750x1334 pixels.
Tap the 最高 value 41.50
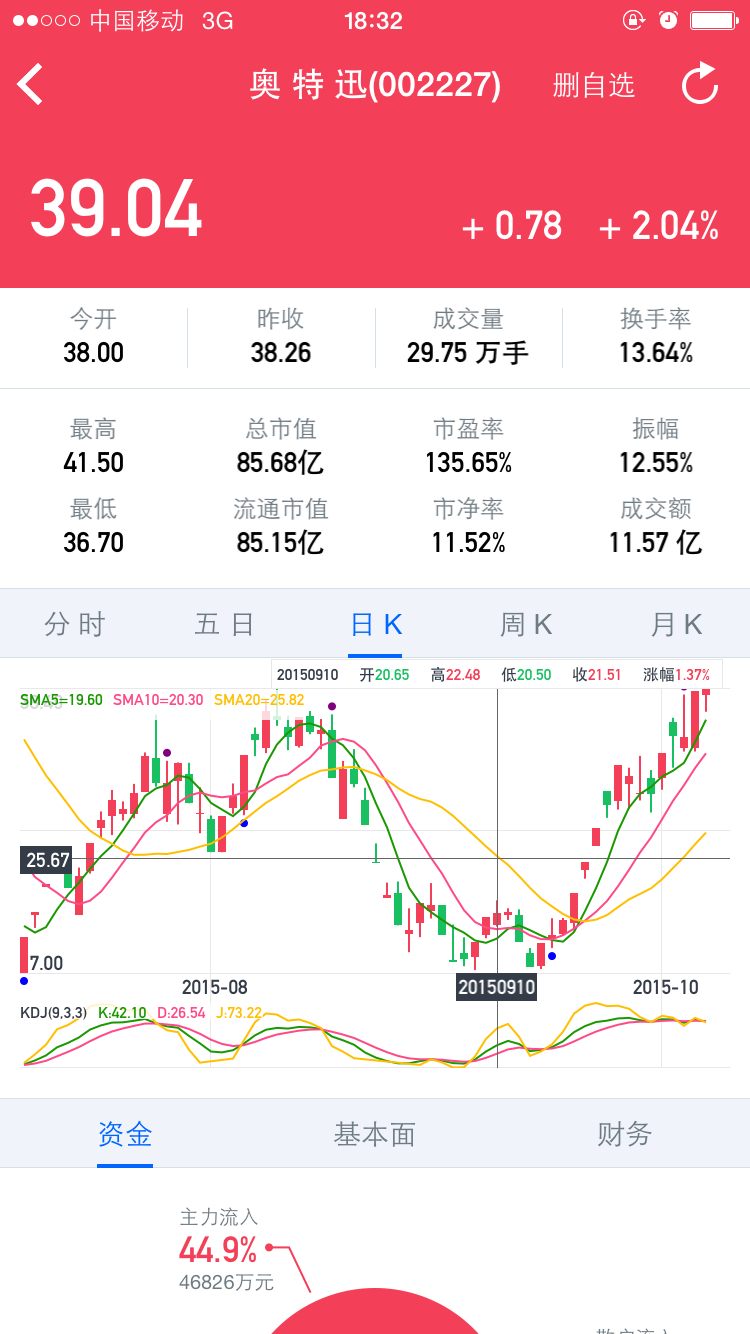(93, 463)
